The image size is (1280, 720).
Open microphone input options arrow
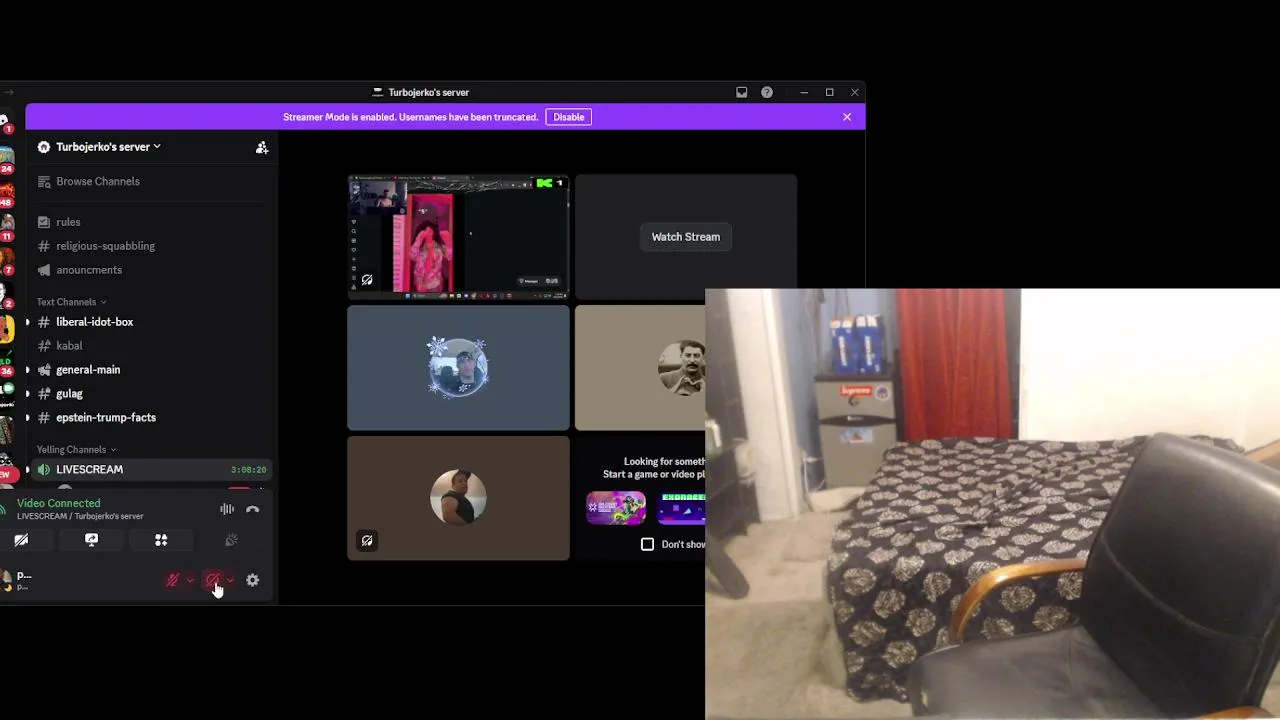click(x=189, y=580)
